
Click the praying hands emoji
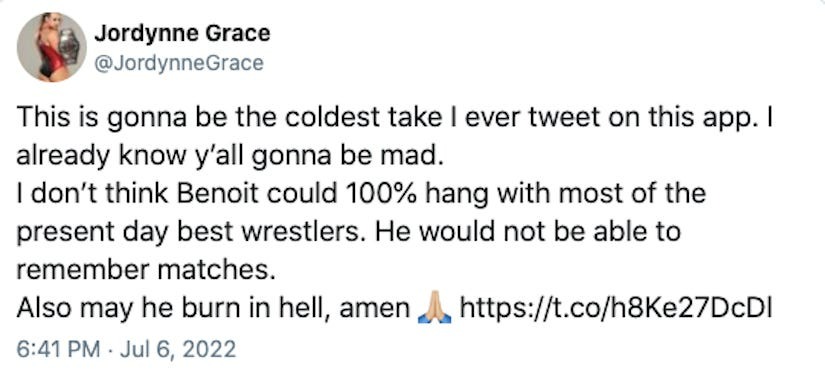coord(434,309)
